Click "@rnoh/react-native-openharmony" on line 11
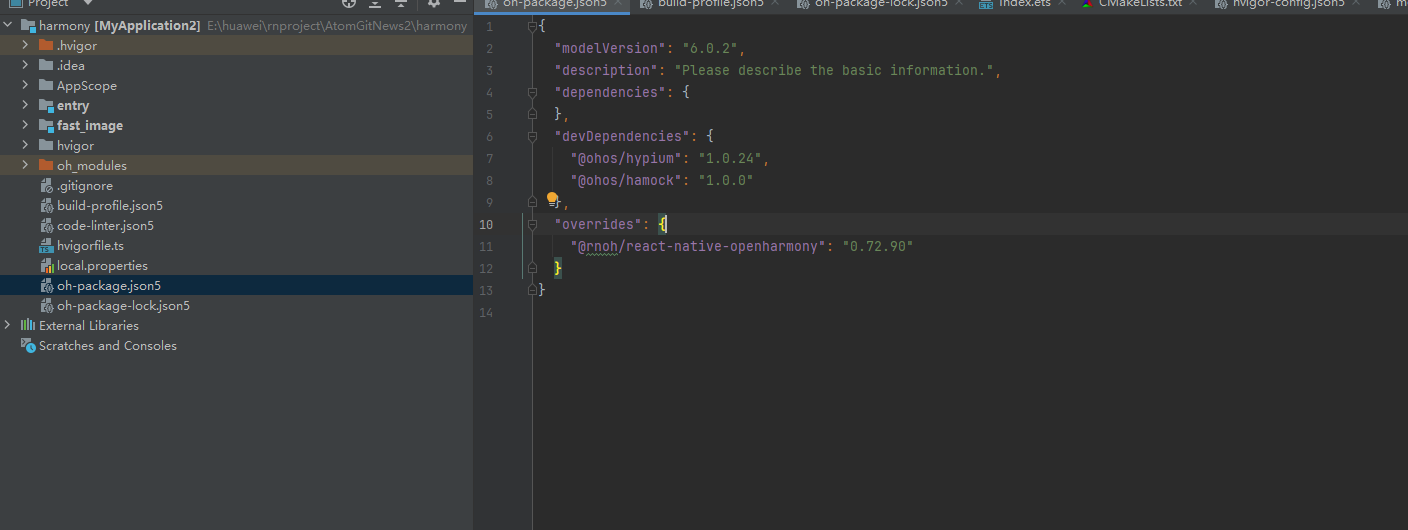 [x=697, y=246]
